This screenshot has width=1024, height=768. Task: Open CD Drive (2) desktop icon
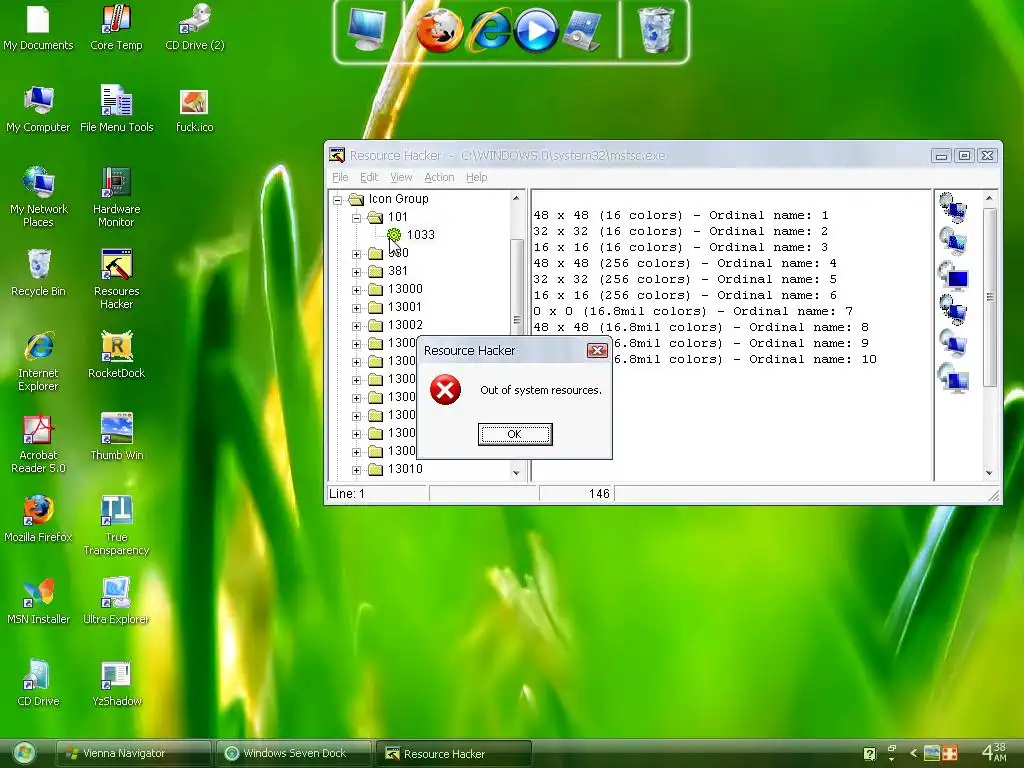(x=195, y=27)
